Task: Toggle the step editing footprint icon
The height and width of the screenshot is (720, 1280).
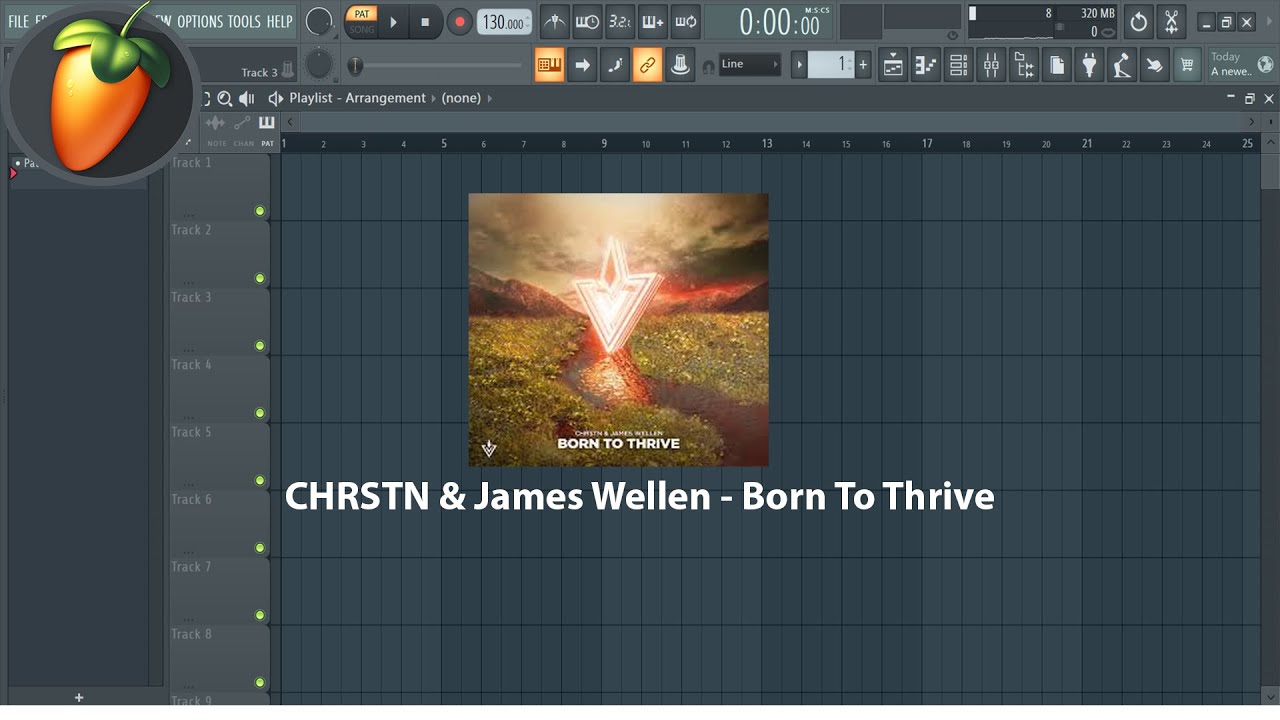Action: tap(615, 65)
